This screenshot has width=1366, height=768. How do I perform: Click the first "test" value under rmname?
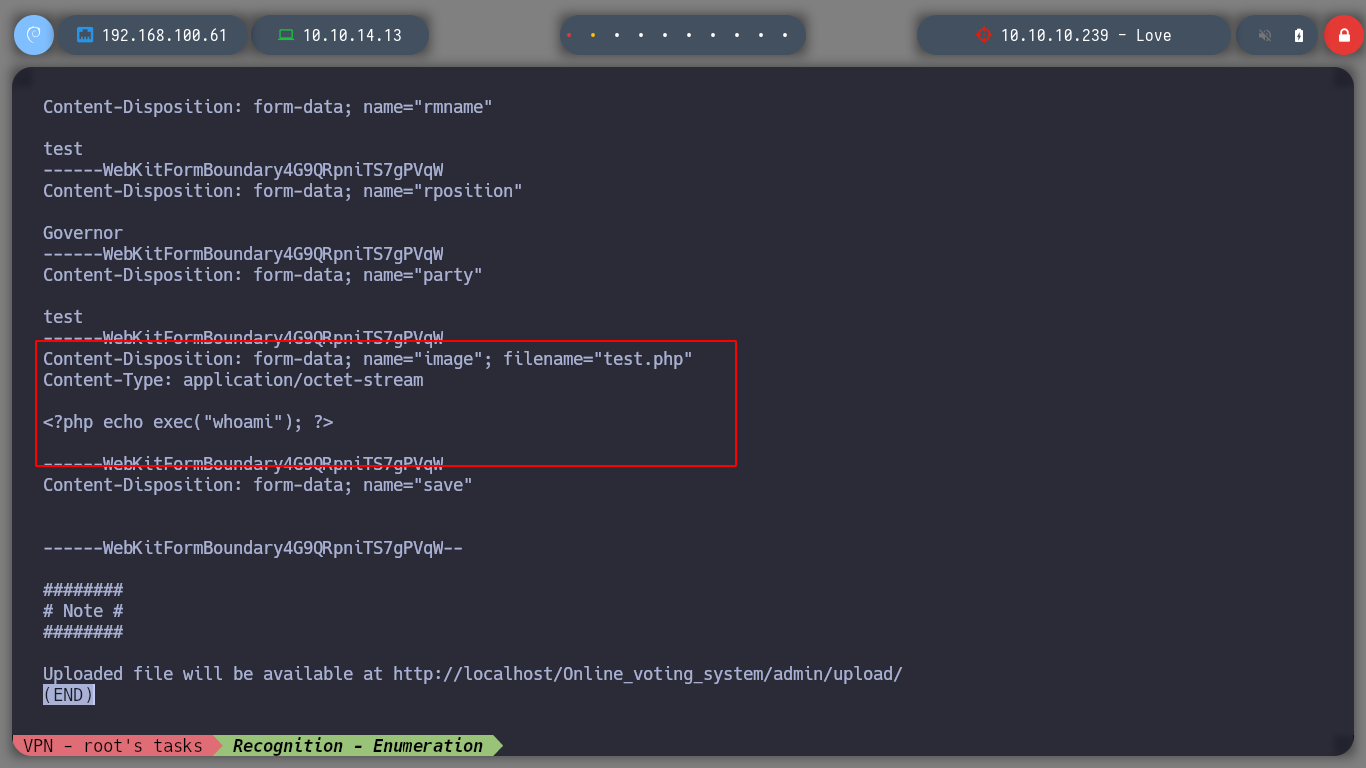(63, 149)
